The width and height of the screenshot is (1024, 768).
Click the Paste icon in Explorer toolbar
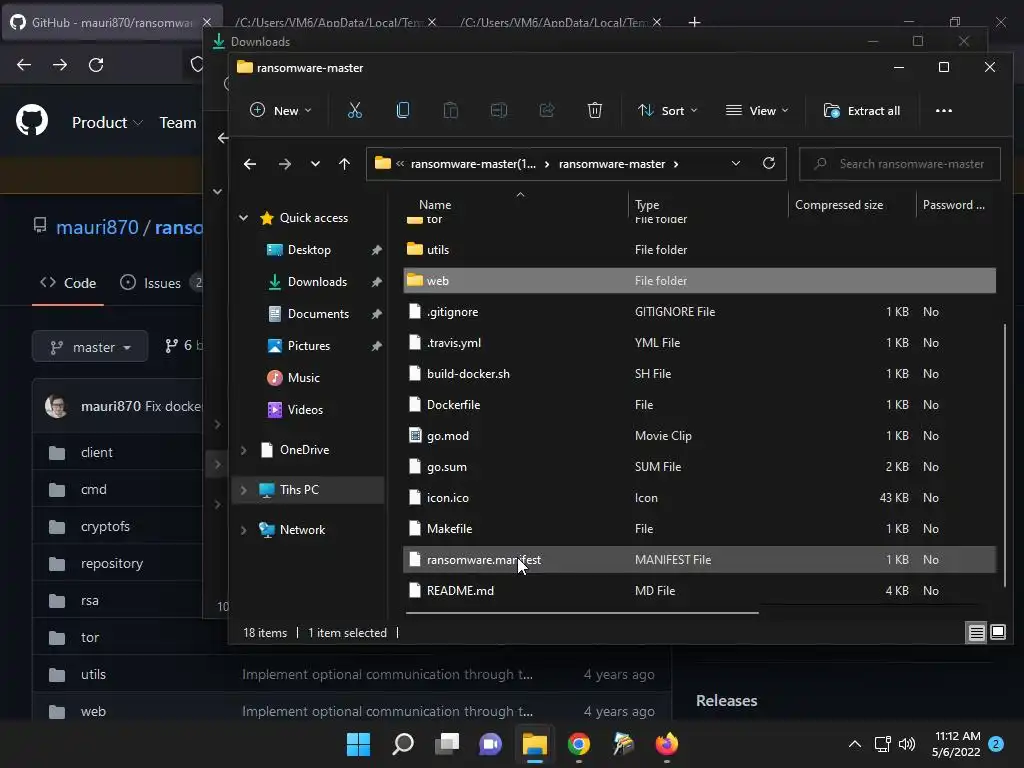click(x=451, y=110)
